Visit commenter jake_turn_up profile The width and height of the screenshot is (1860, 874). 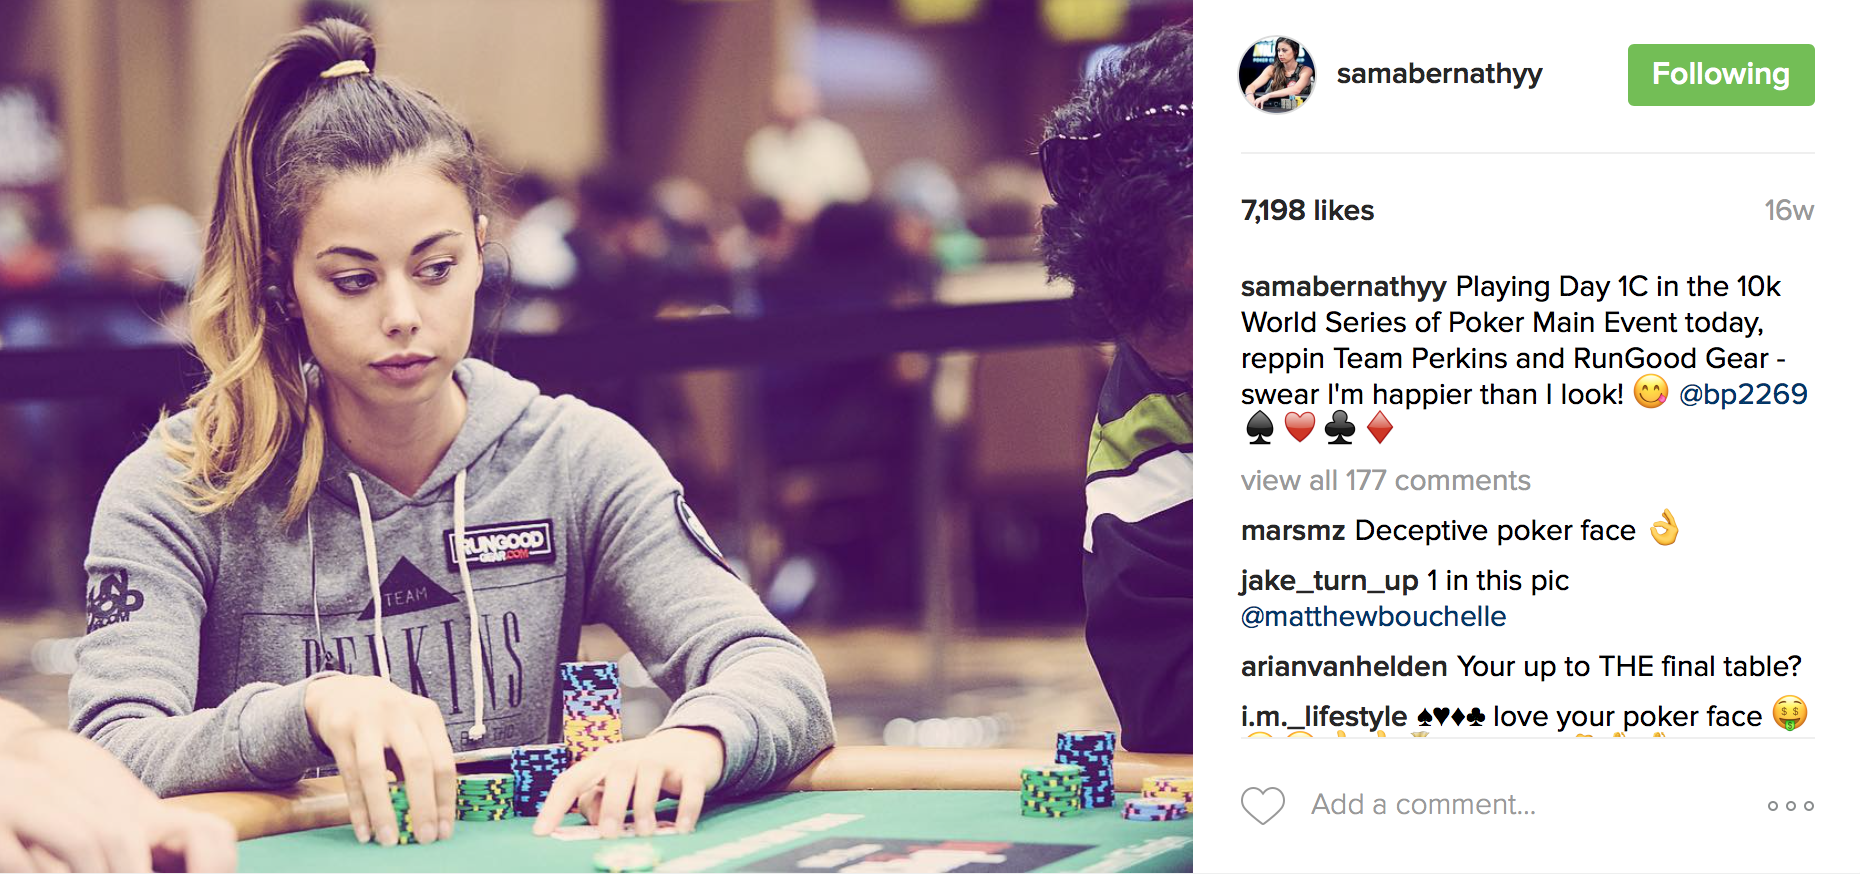point(1329,581)
